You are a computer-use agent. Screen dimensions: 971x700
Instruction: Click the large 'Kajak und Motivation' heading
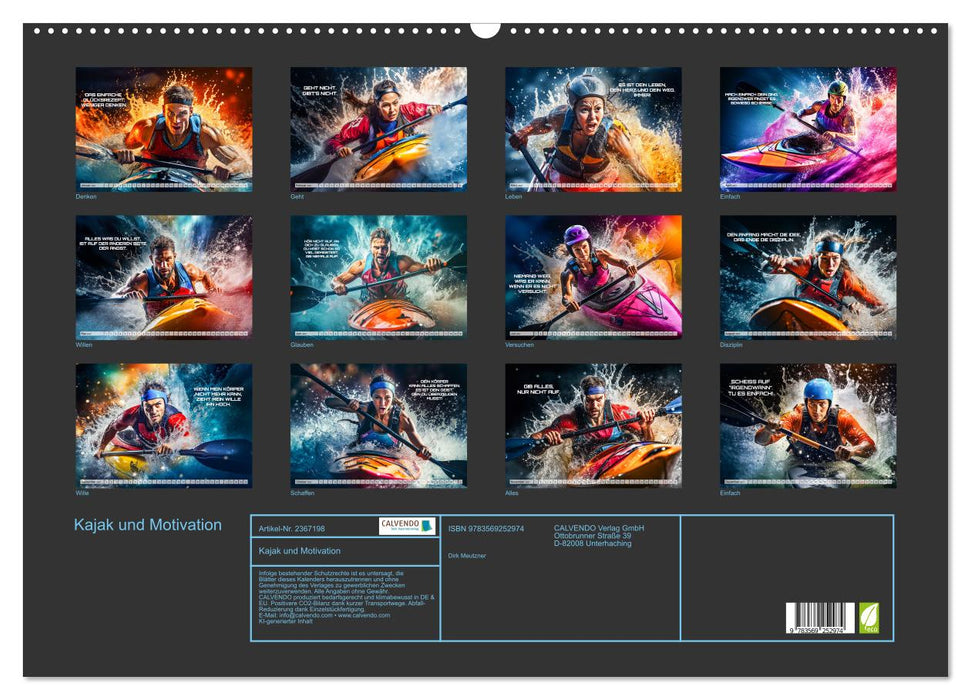tap(147, 525)
